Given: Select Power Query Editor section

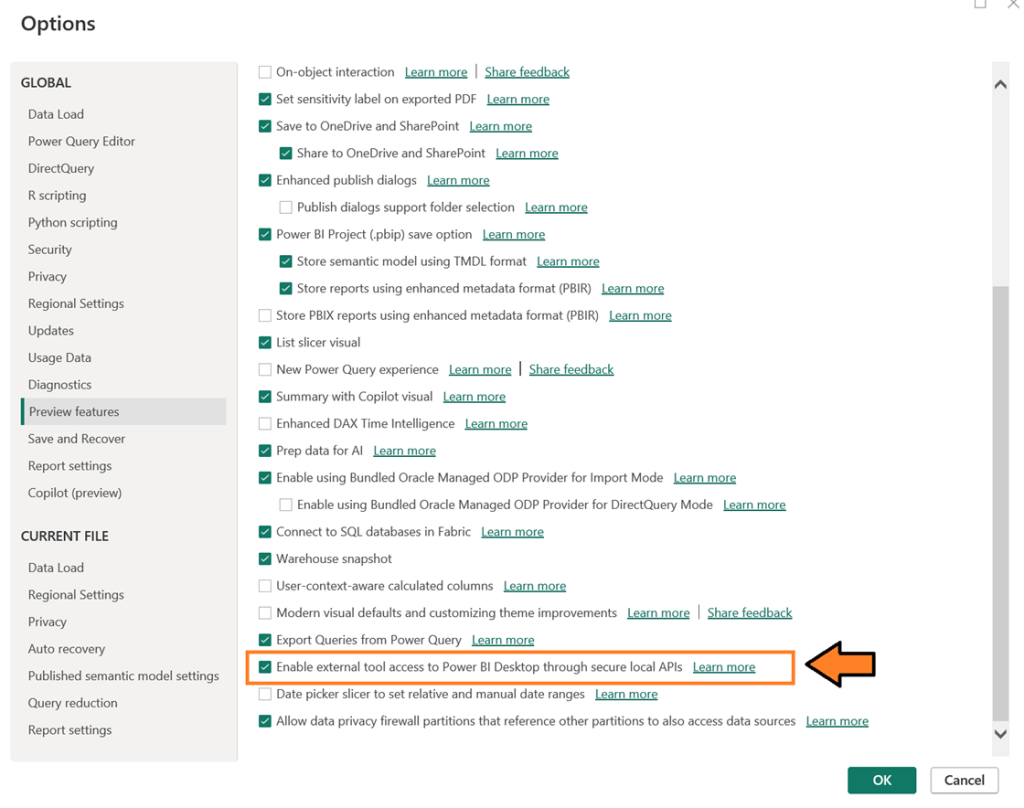Looking at the screenshot, I should [x=81, y=141].
